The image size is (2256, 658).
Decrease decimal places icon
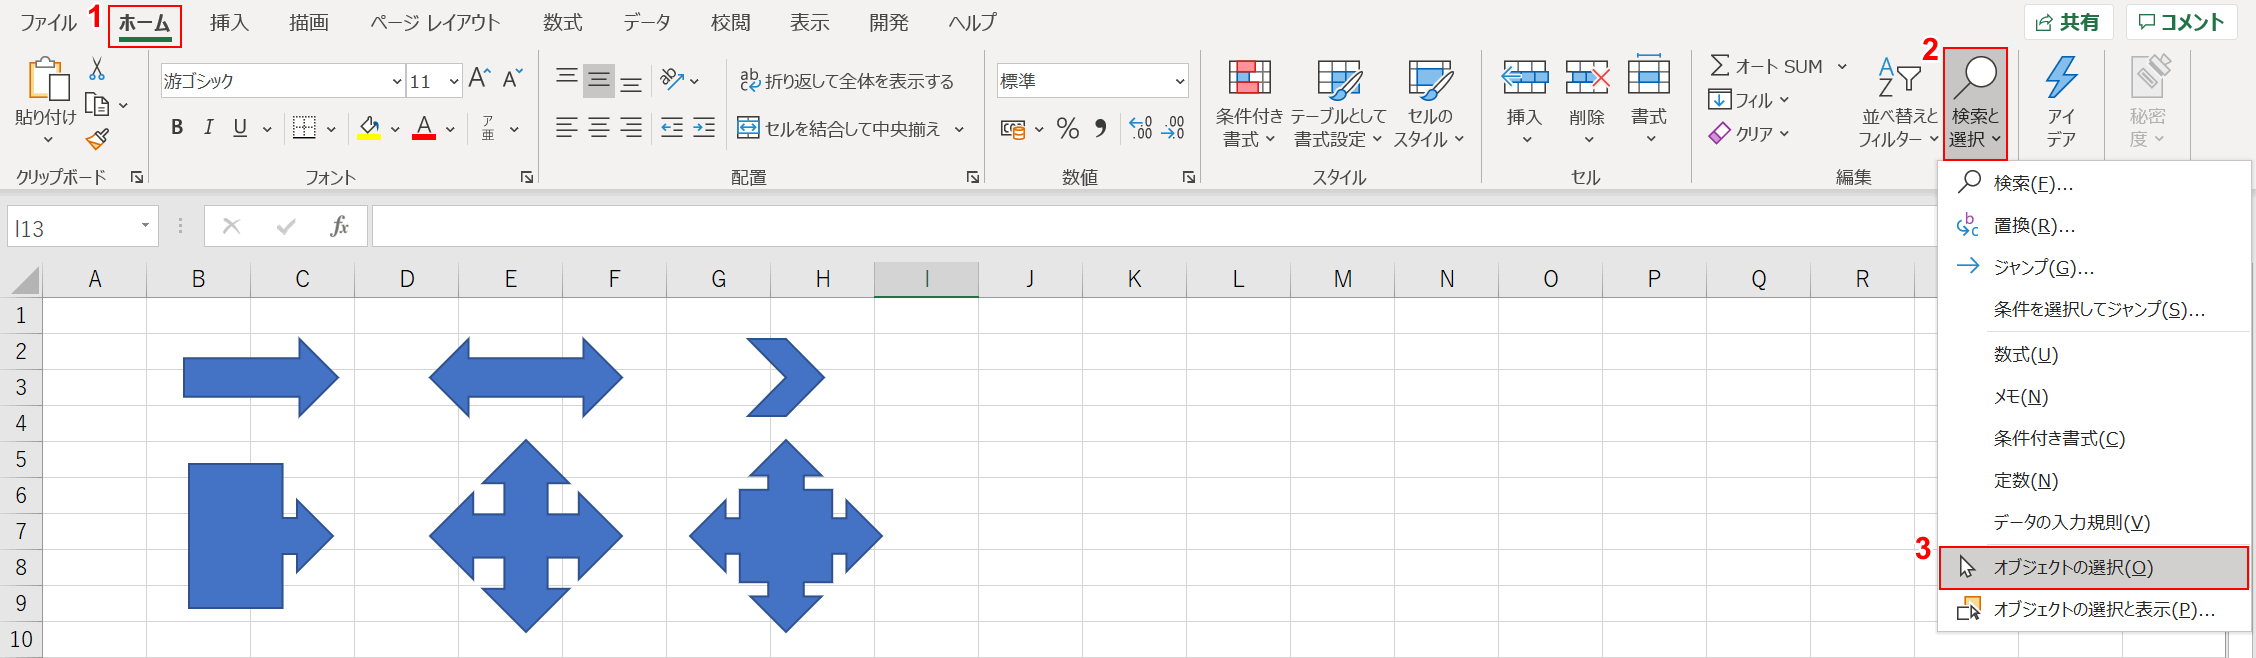[x=1173, y=128]
